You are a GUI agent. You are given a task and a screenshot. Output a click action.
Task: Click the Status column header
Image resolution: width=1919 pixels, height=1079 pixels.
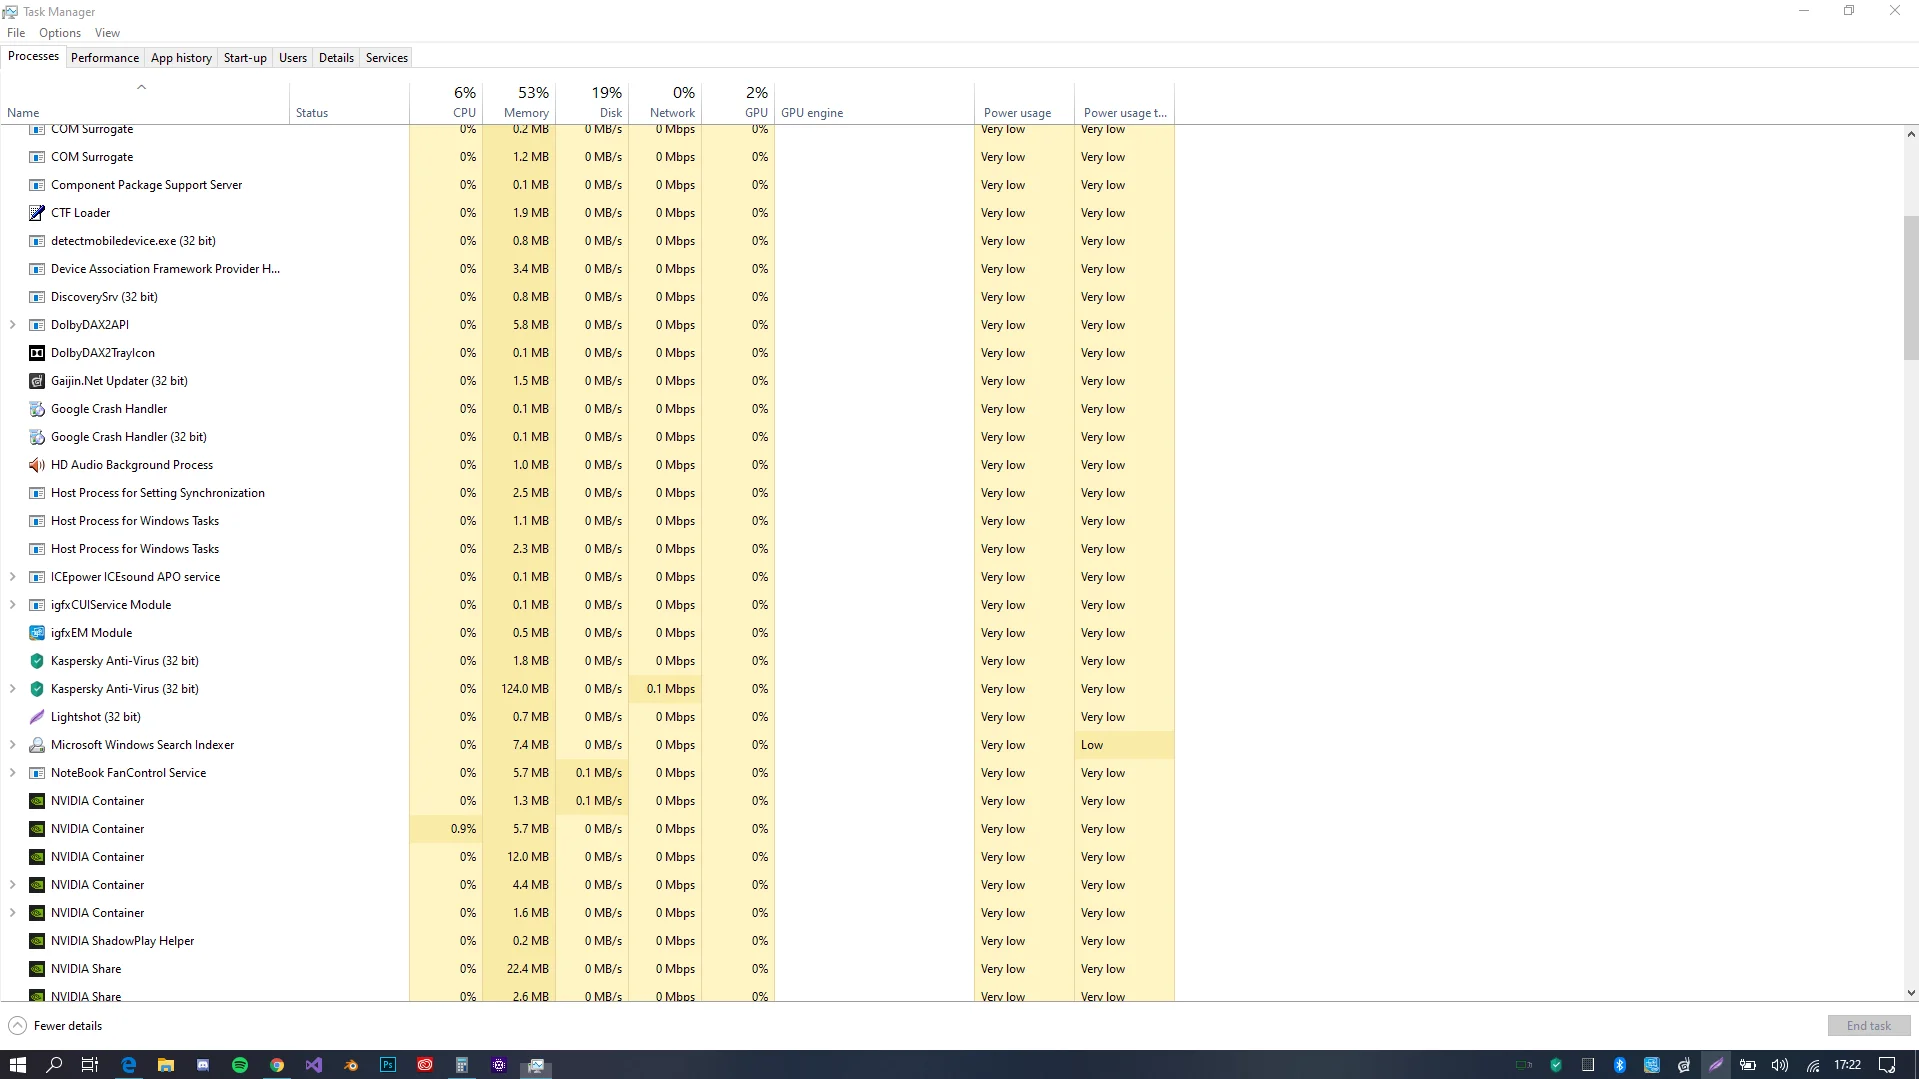tap(349, 102)
